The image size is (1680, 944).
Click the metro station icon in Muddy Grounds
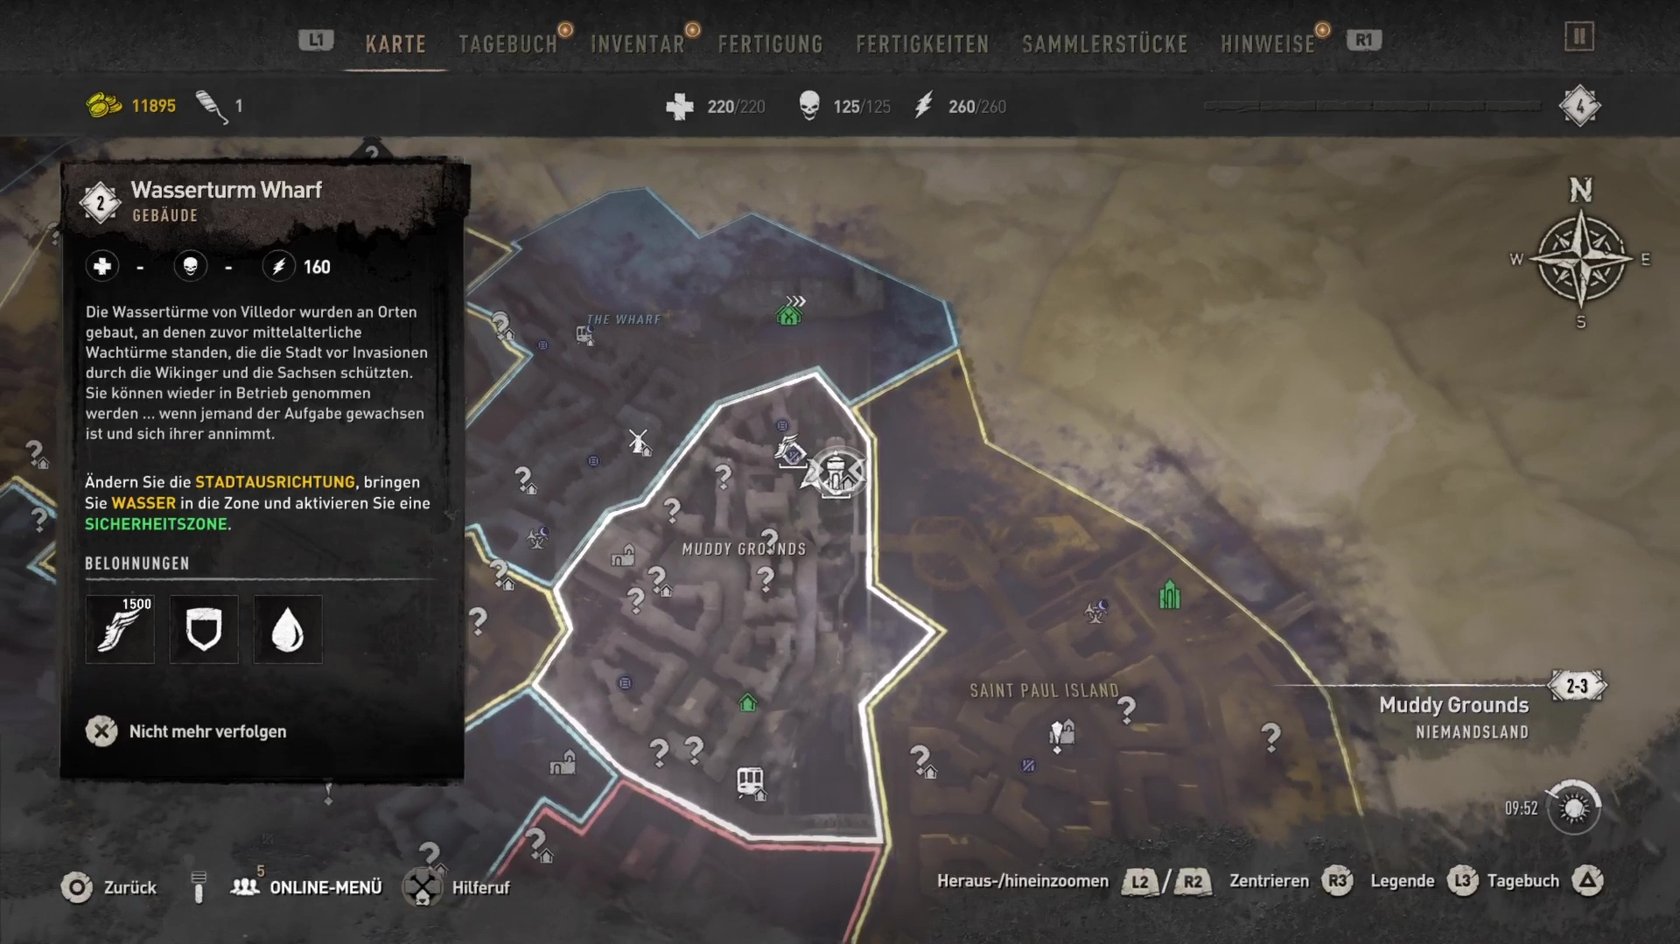click(x=750, y=781)
